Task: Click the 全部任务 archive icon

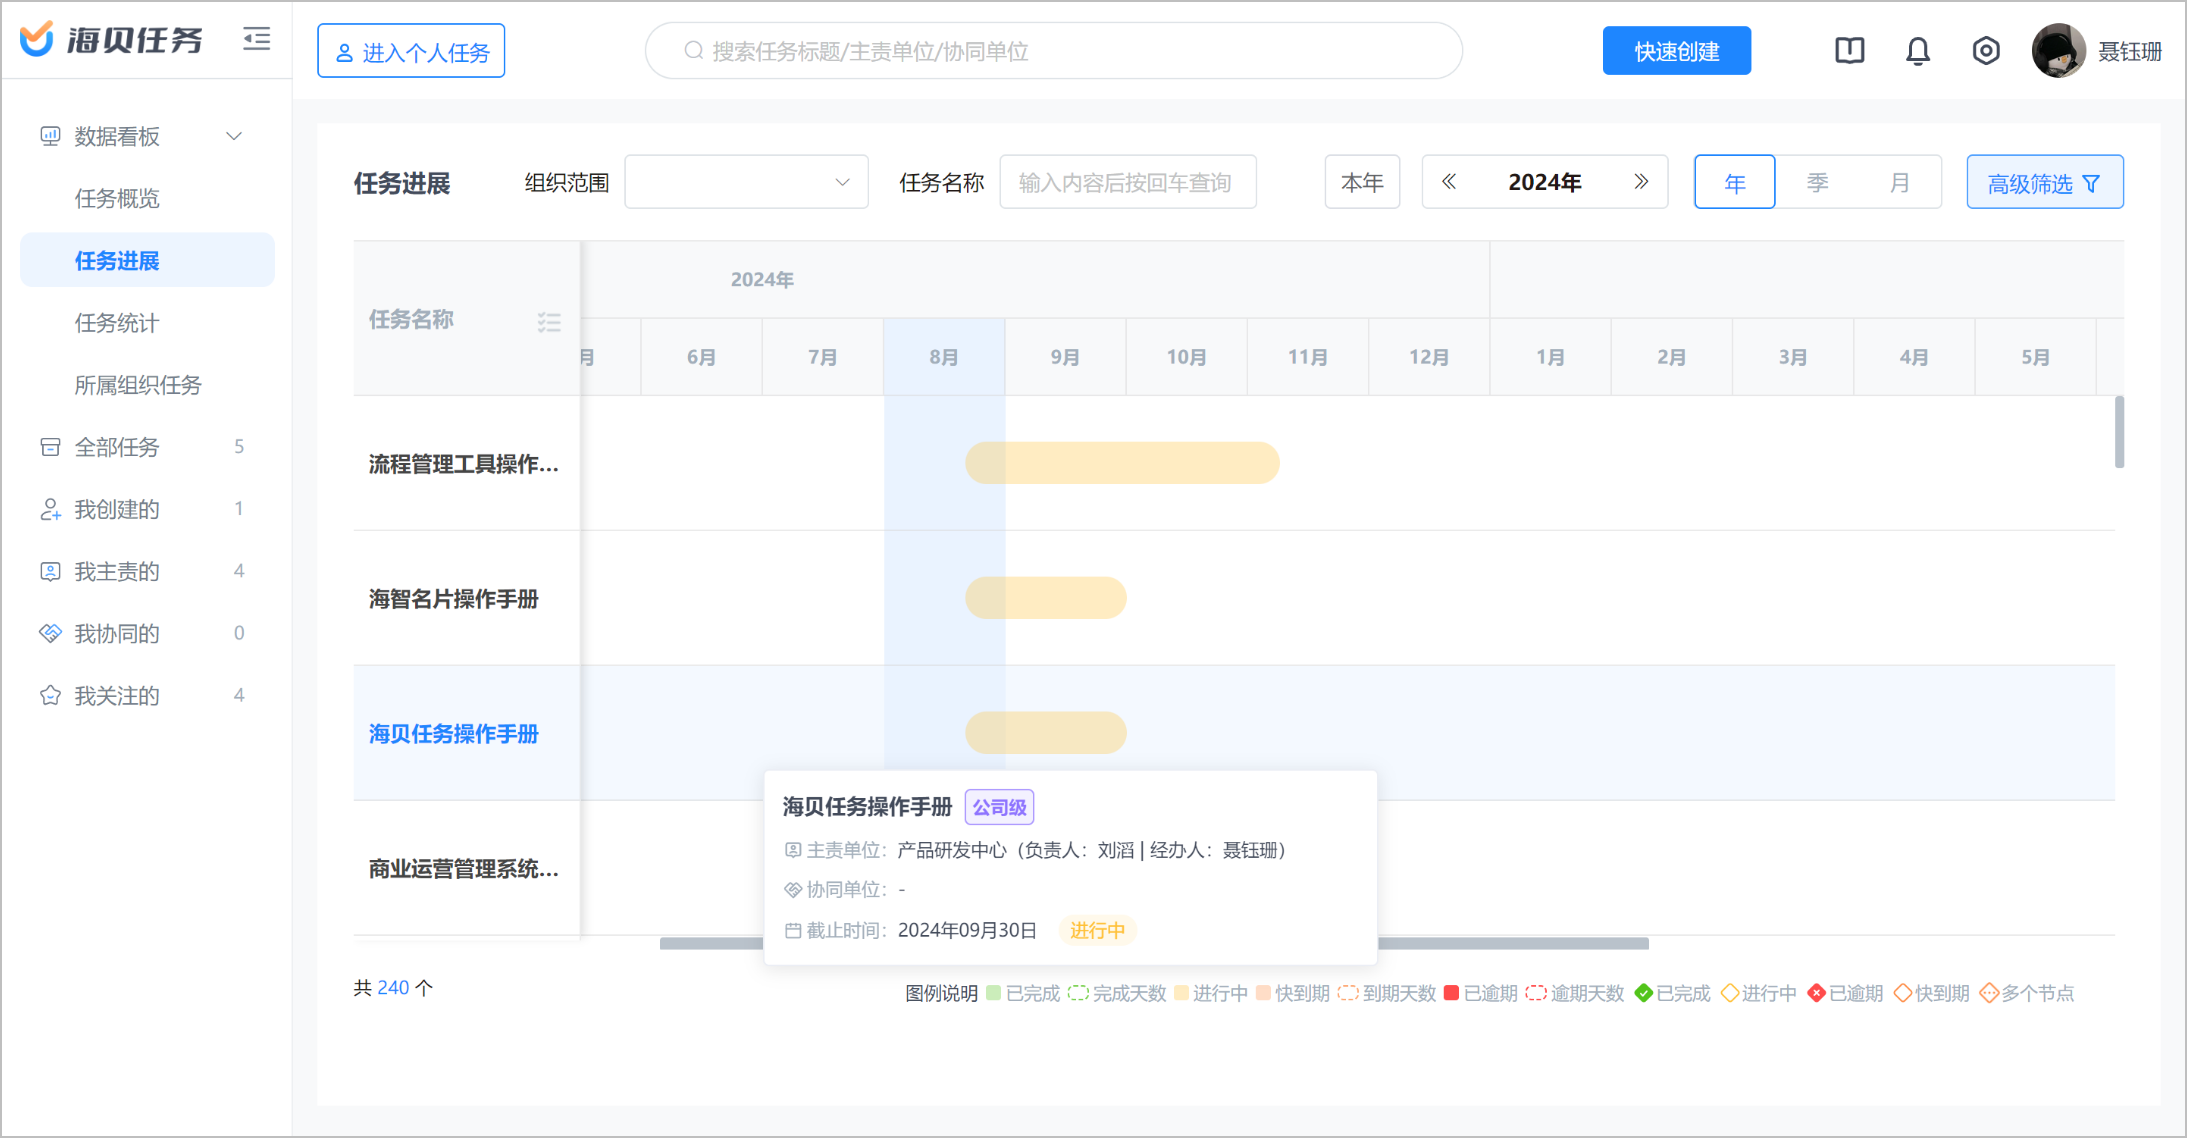Action: pos(50,447)
